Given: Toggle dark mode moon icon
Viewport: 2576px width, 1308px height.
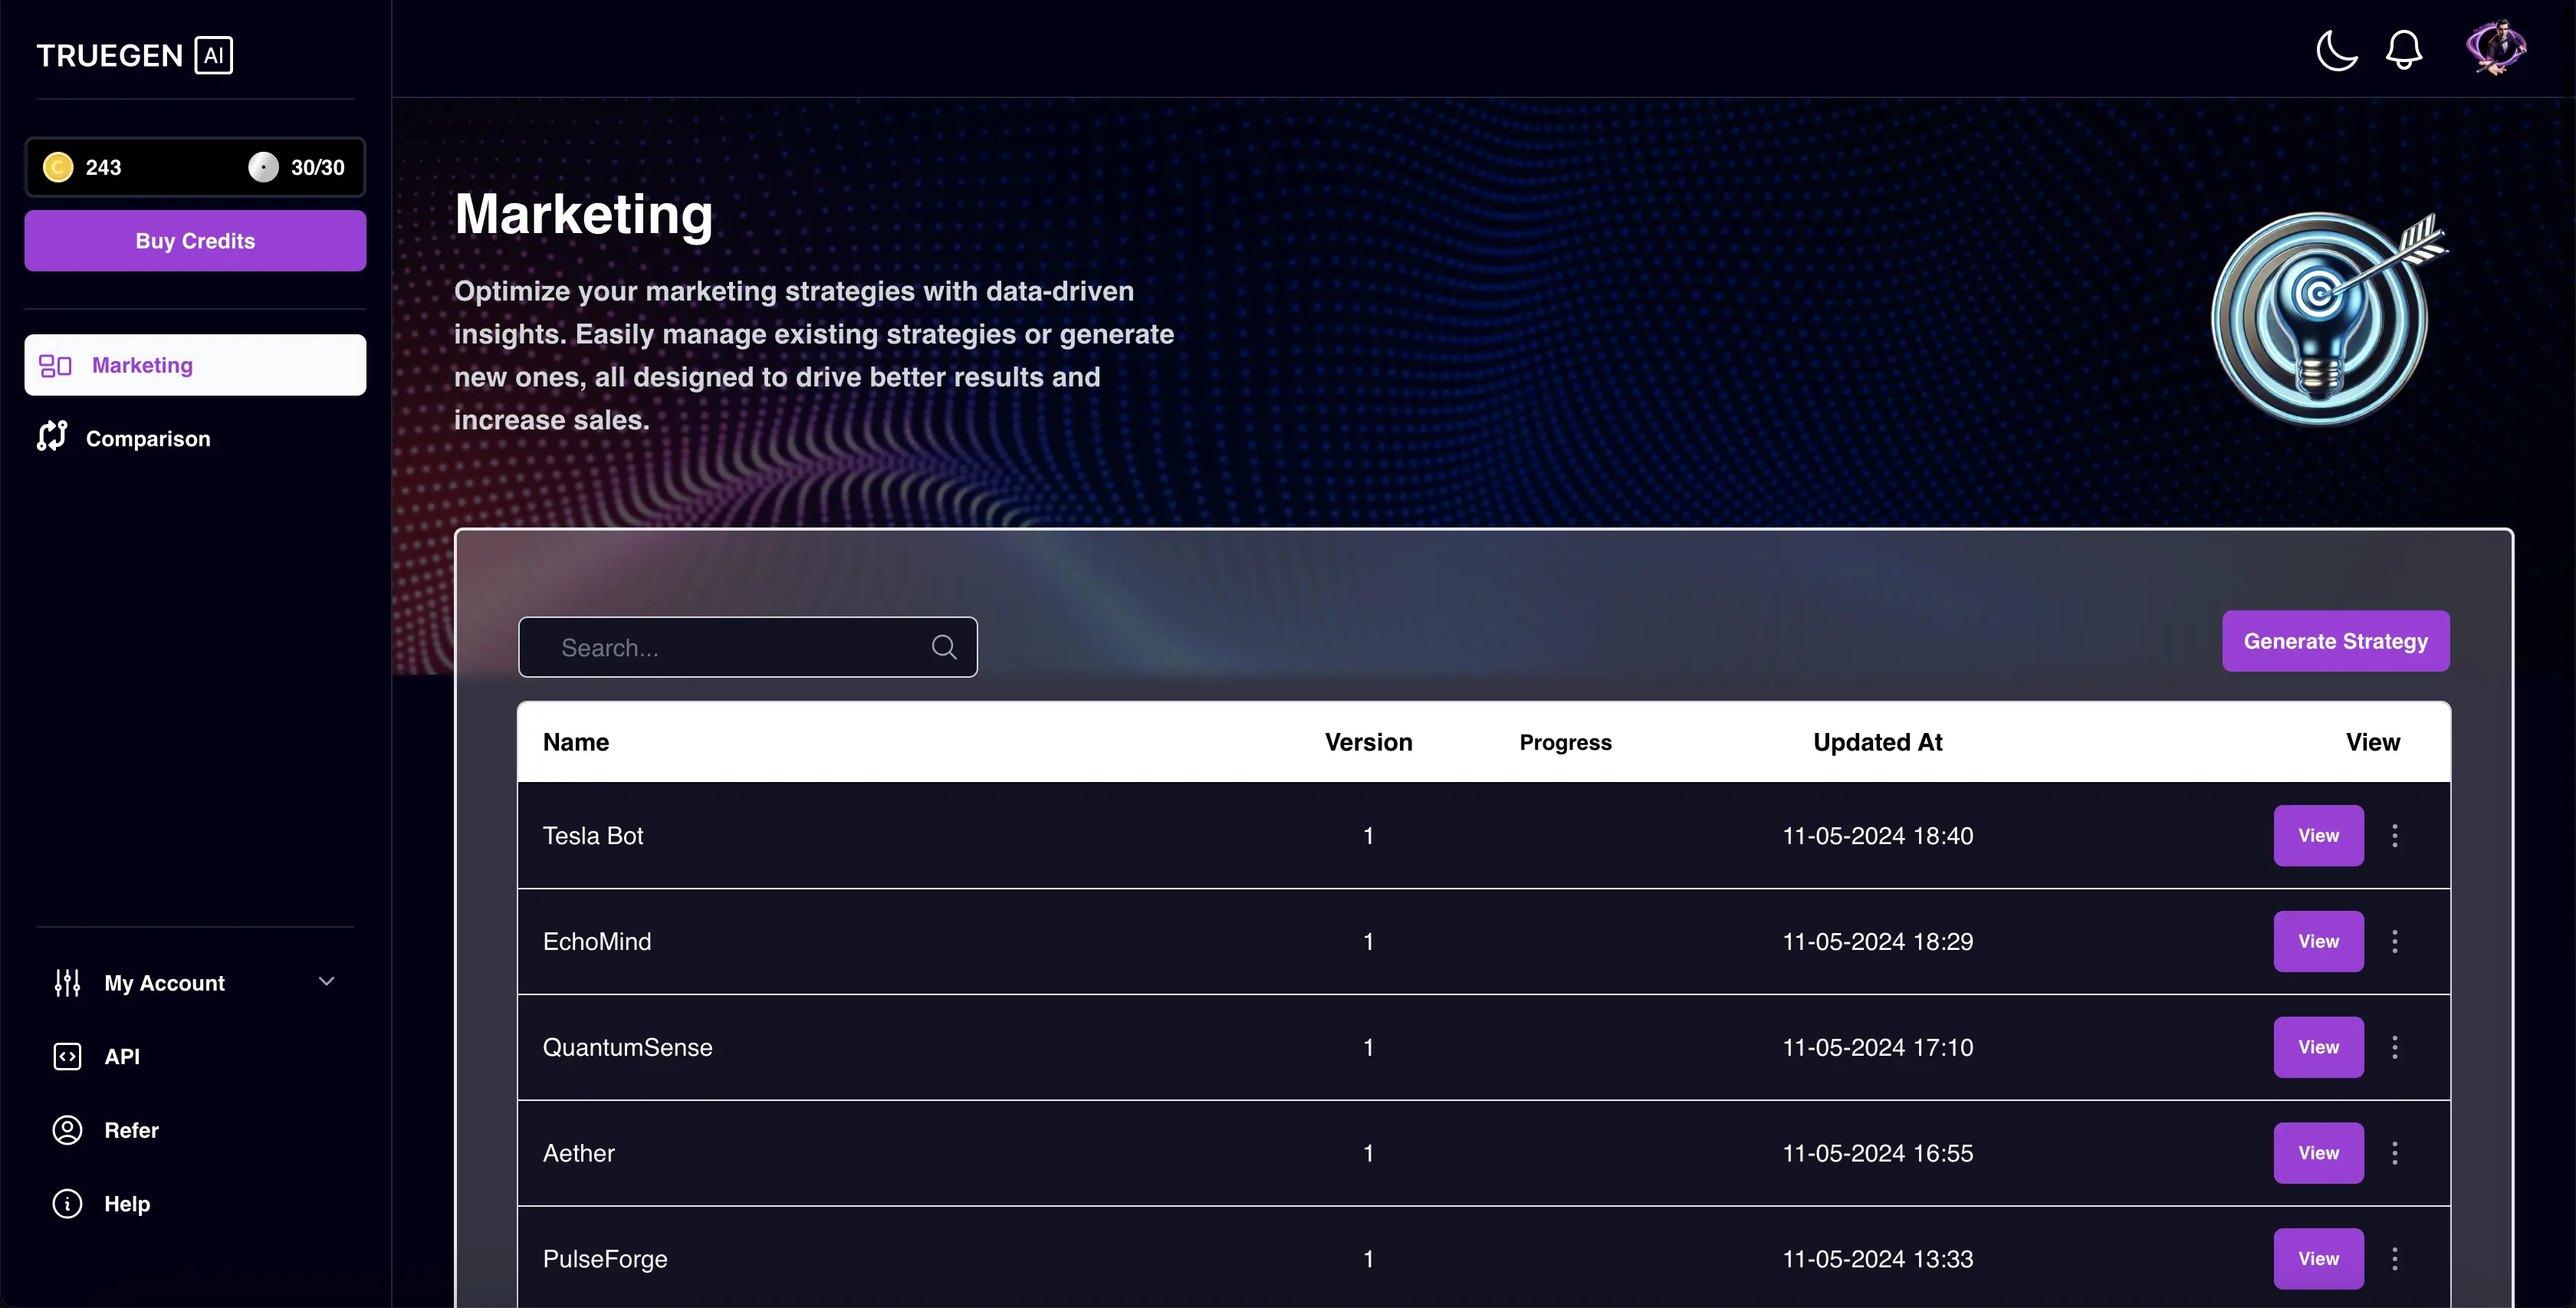Looking at the screenshot, I should click(2336, 50).
